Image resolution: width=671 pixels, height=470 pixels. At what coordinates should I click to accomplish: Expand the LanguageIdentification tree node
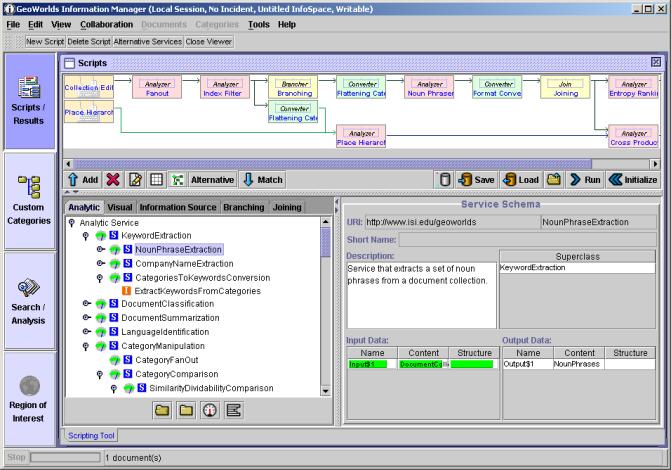coord(87,332)
